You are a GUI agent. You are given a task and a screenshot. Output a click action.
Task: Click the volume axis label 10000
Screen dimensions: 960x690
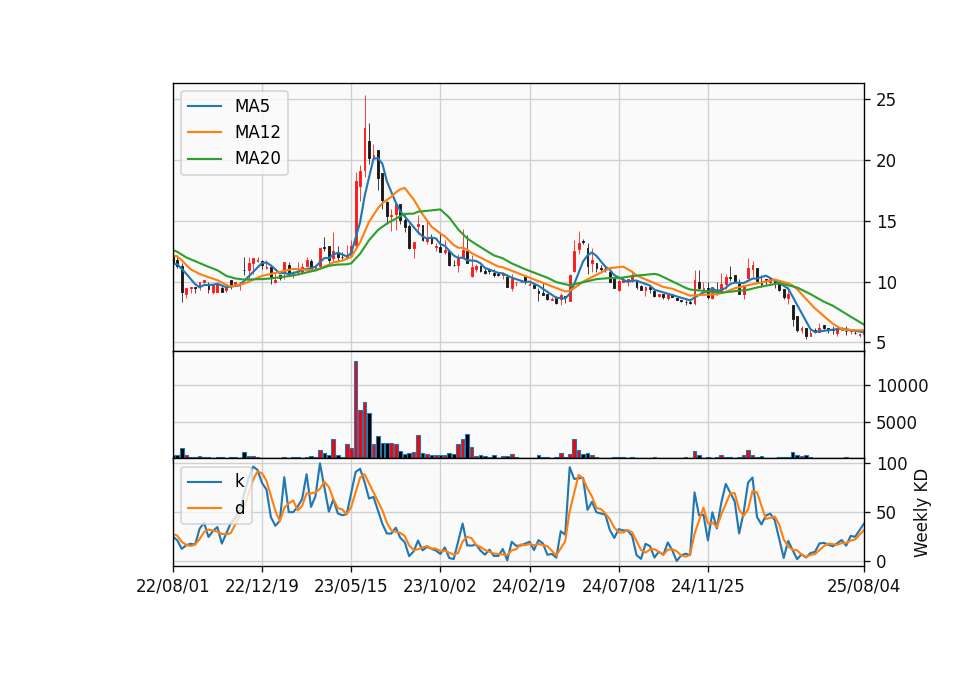pos(902,386)
